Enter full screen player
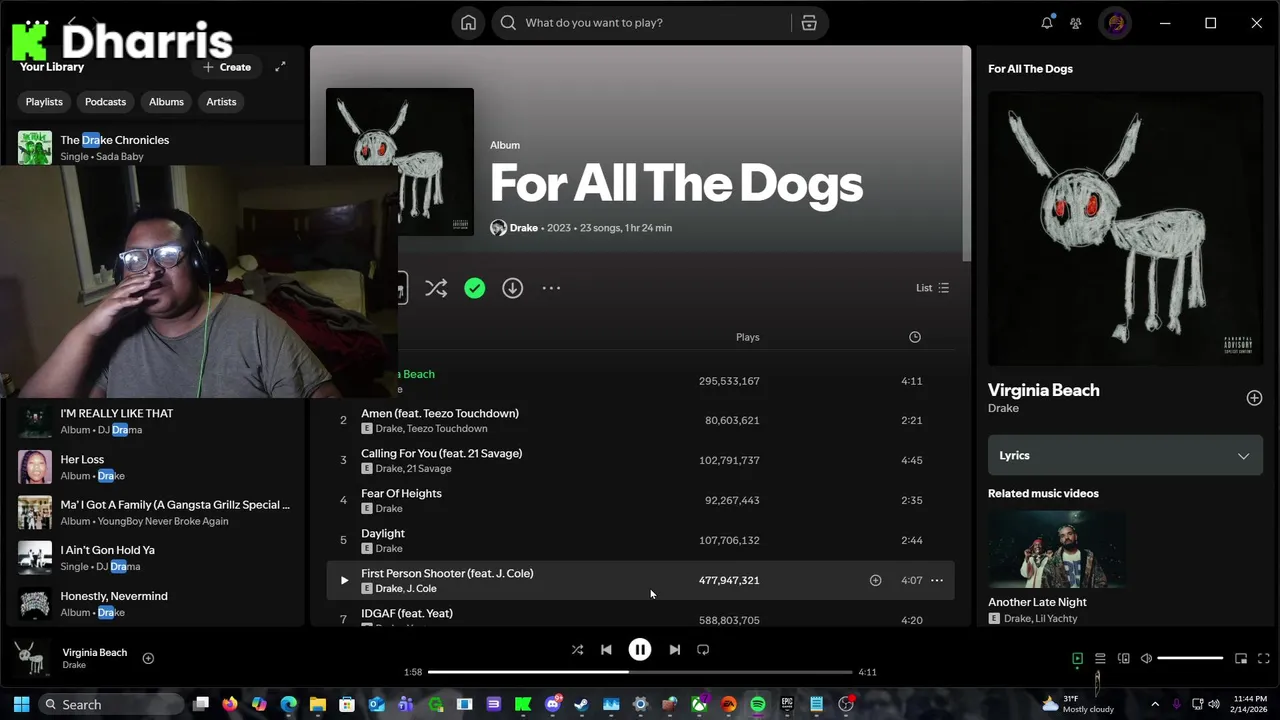The image size is (1280, 720). point(1264,658)
